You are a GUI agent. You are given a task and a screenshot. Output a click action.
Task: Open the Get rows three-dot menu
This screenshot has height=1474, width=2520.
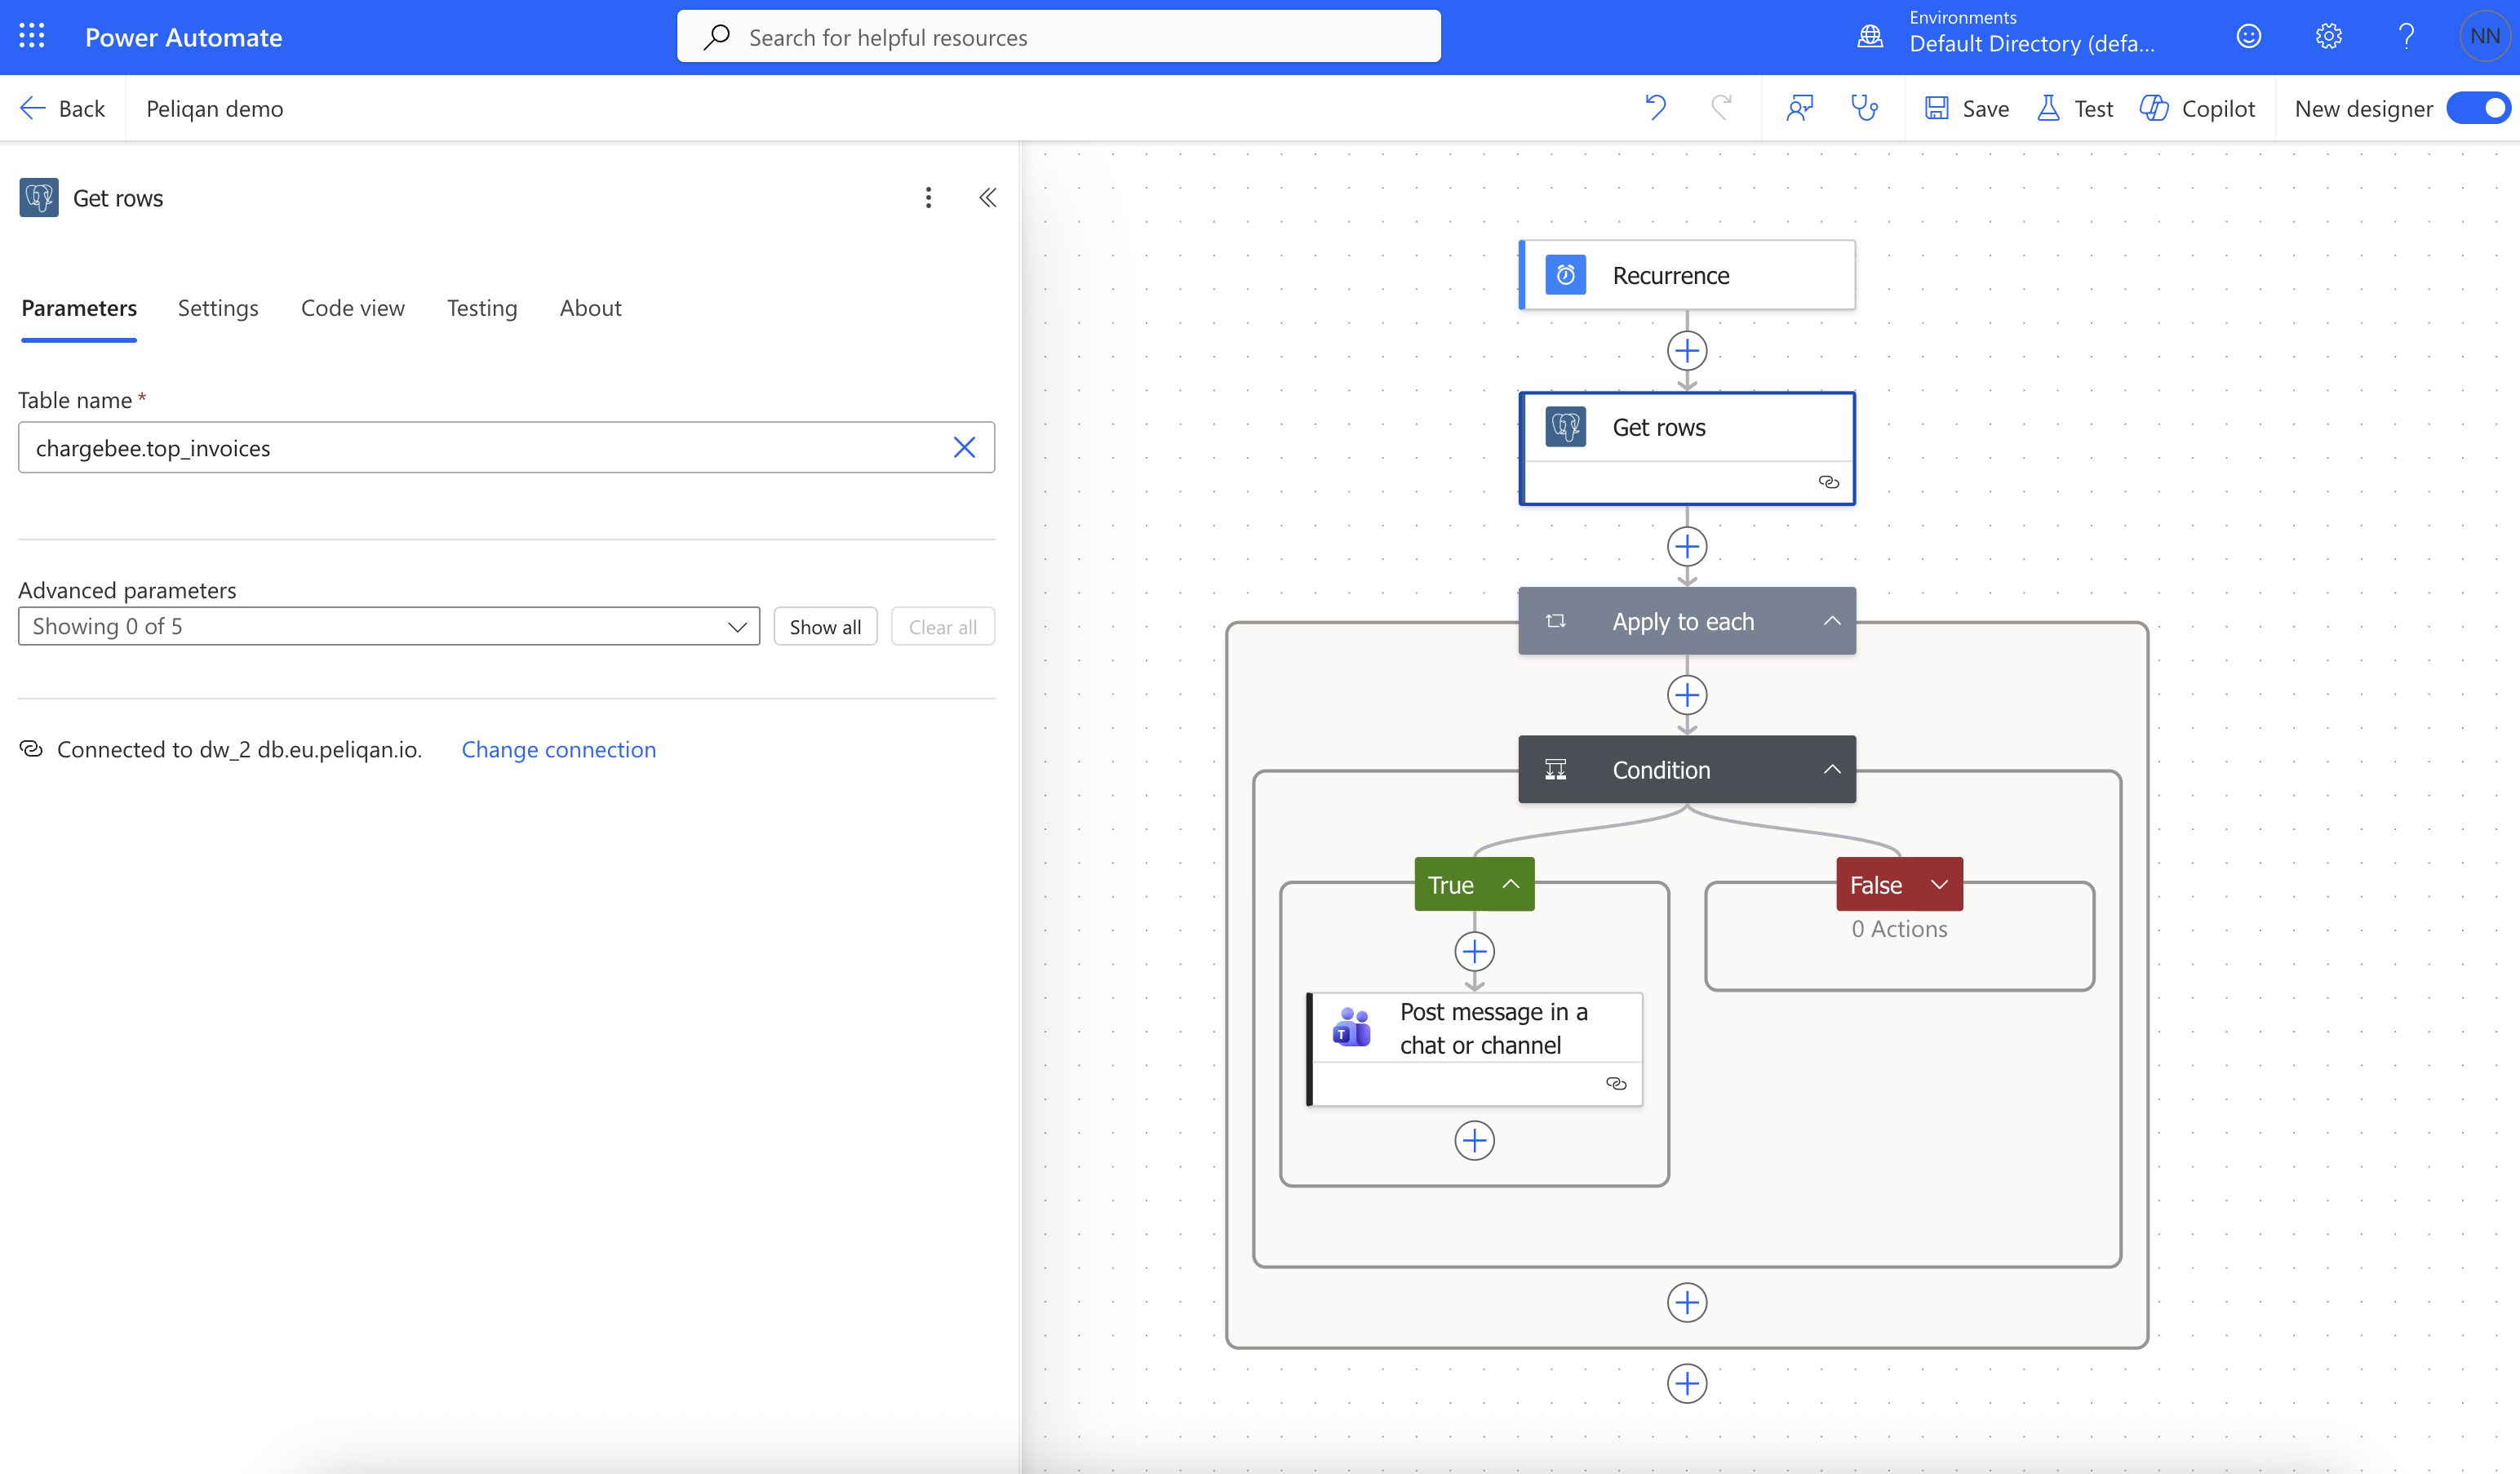(928, 198)
